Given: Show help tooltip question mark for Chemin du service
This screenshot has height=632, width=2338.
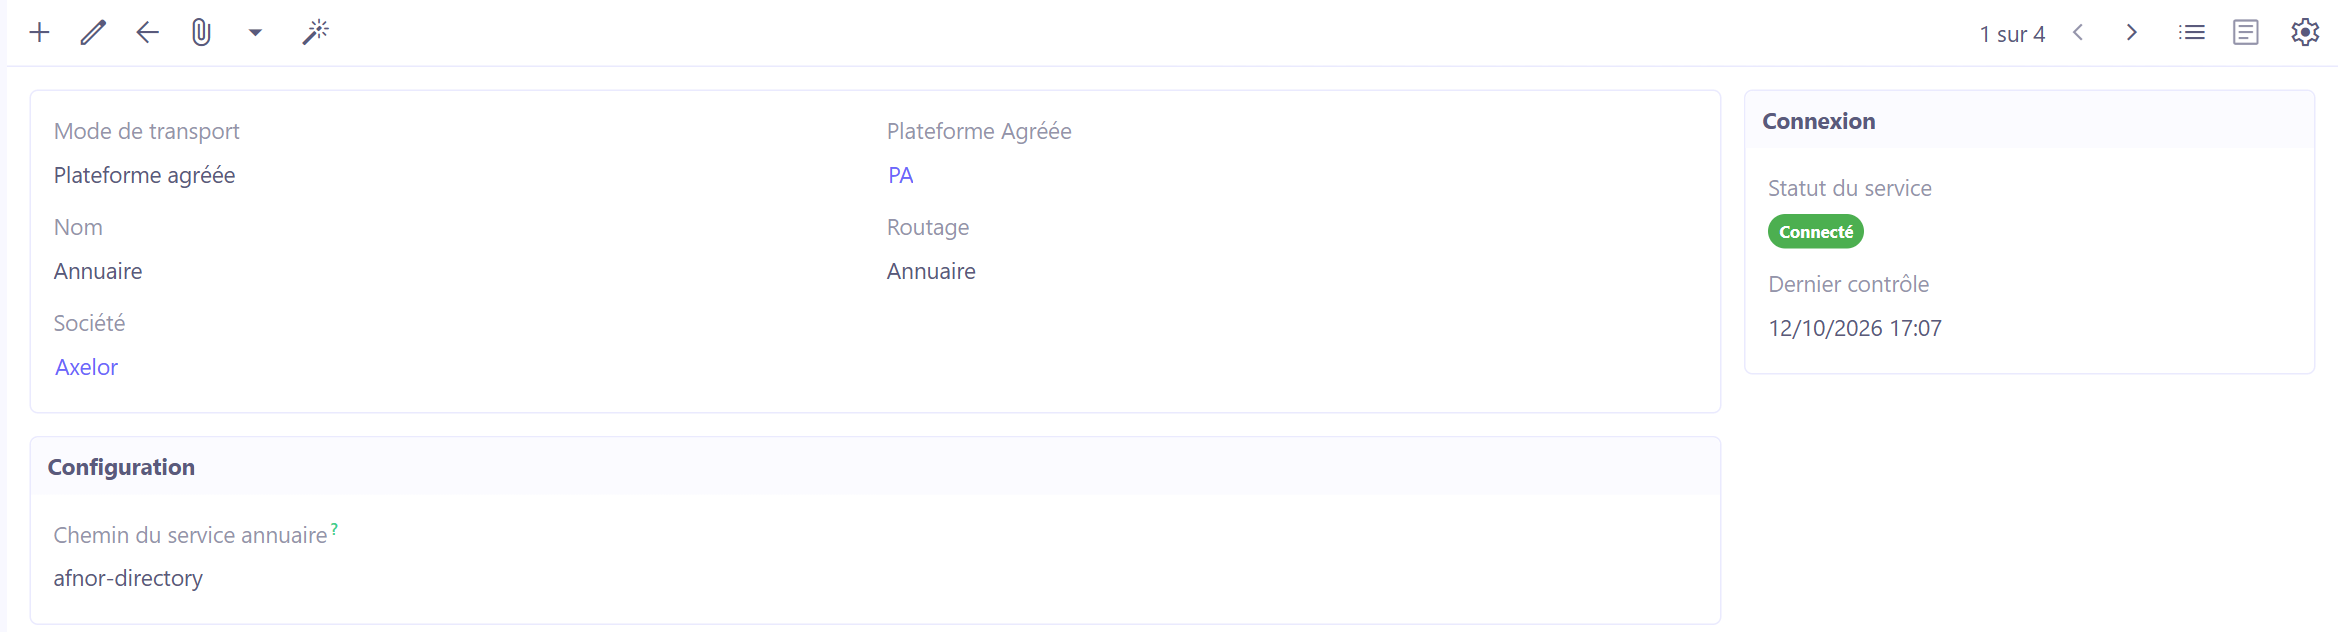Looking at the screenshot, I should [x=335, y=528].
